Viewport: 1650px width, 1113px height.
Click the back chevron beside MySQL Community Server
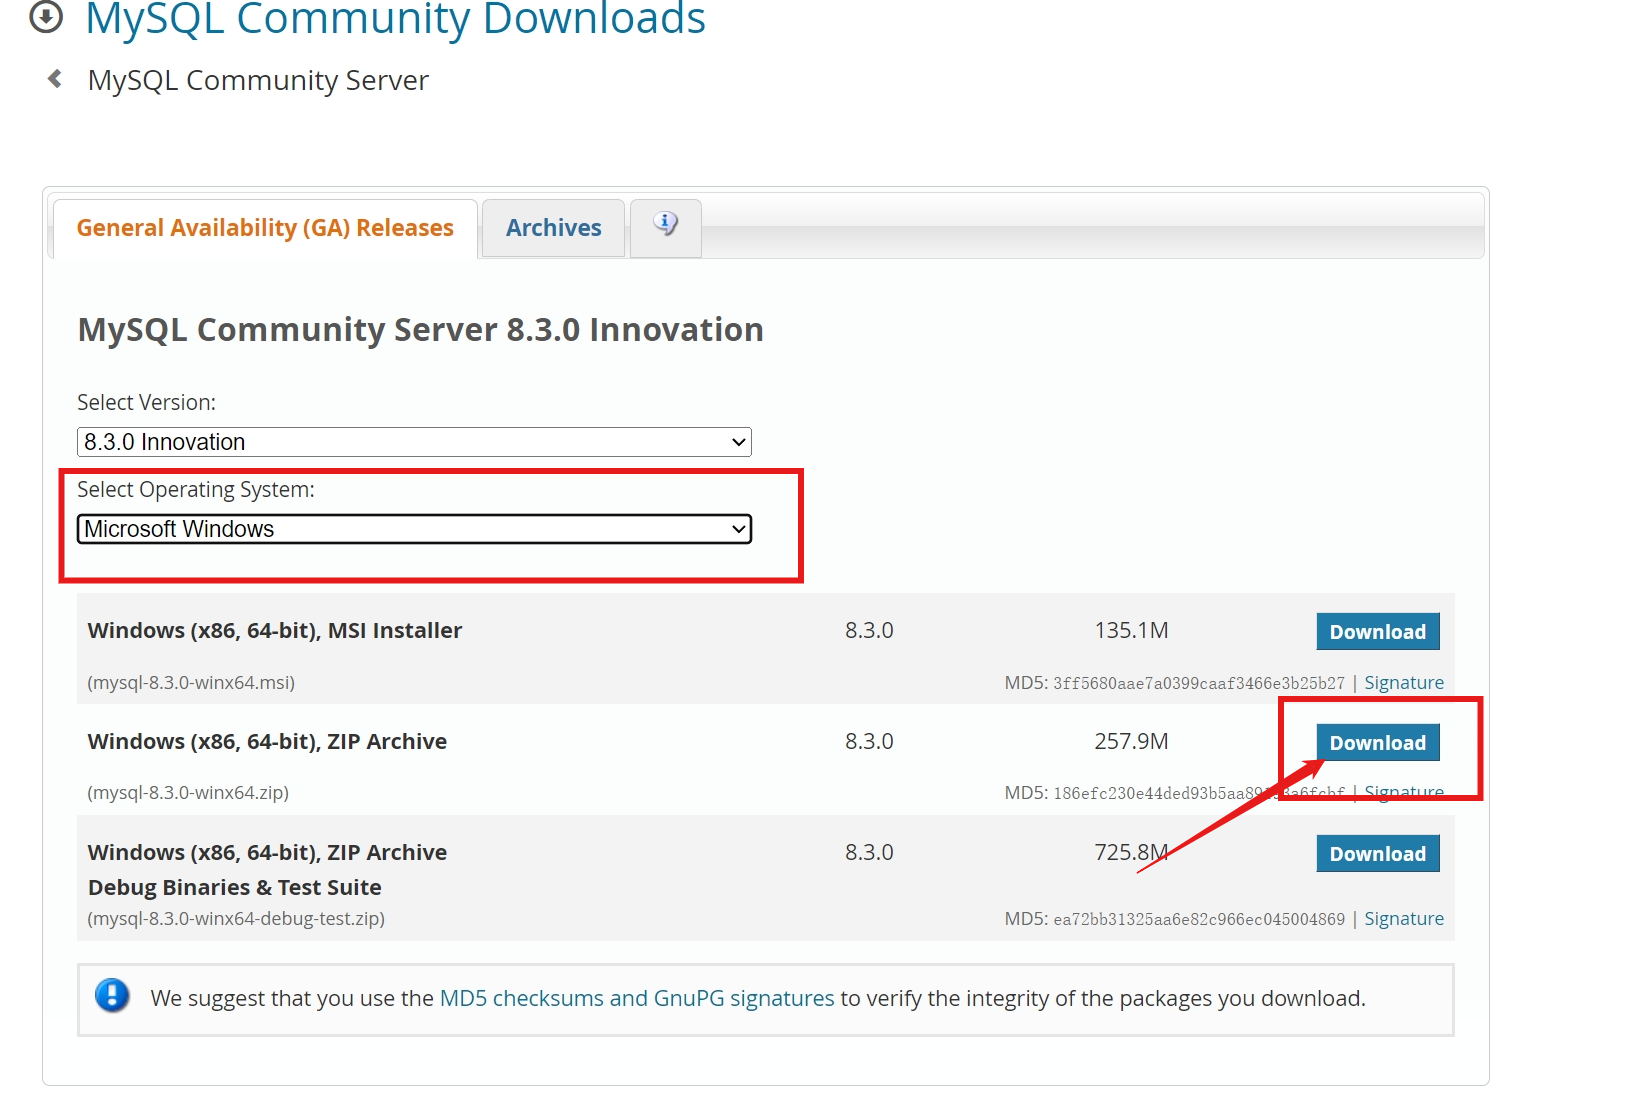[55, 79]
